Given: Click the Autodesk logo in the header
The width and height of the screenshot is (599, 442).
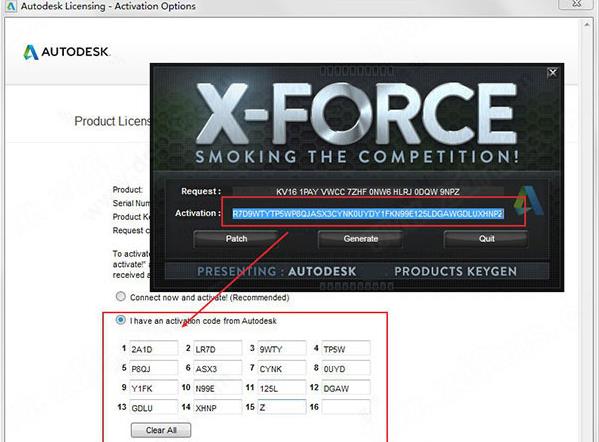Looking at the screenshot, I should (66, 52).
